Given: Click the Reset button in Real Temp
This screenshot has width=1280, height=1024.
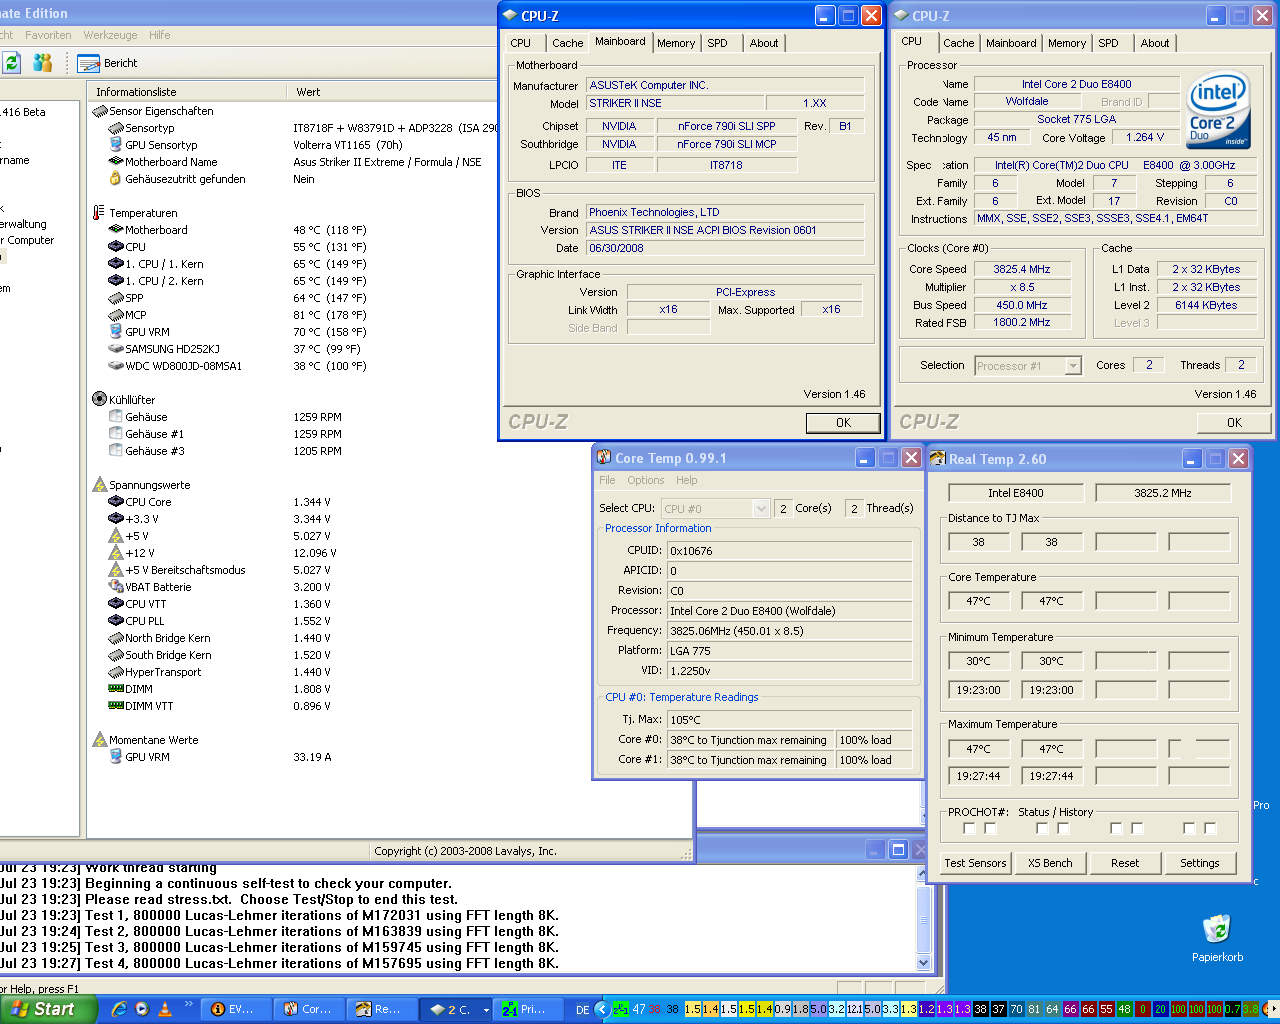Looking at the screenshot, I should pos(1125,863).
